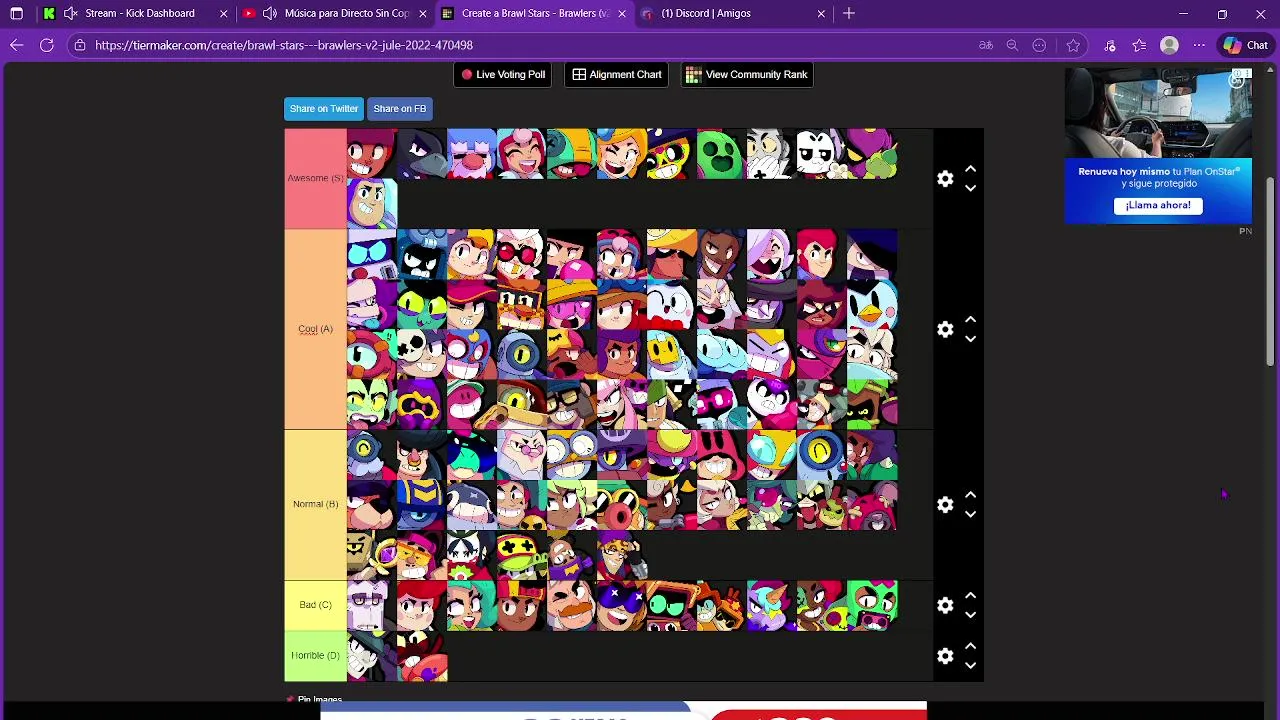Select the penguin brawler in Cool tier

872,304
